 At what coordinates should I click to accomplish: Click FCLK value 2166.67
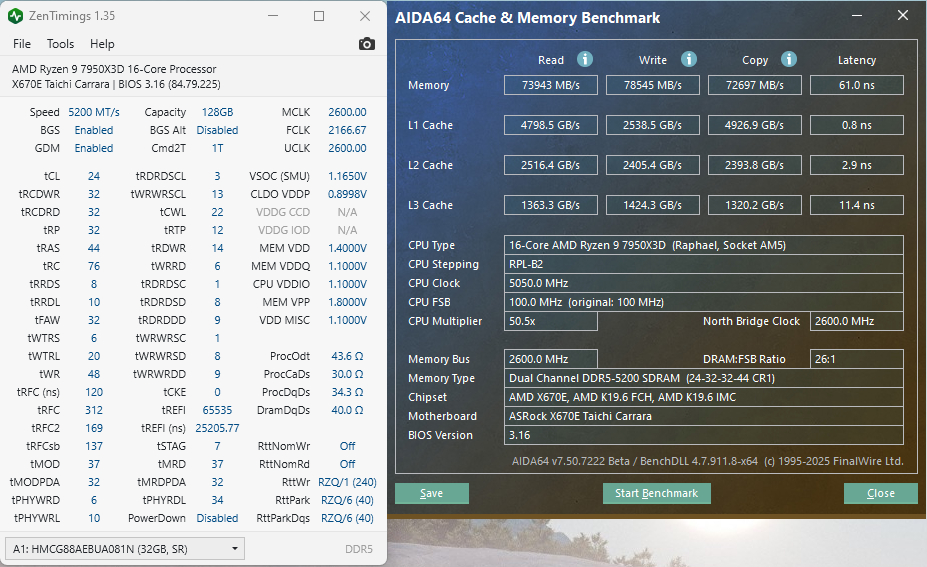pos(347,130)
